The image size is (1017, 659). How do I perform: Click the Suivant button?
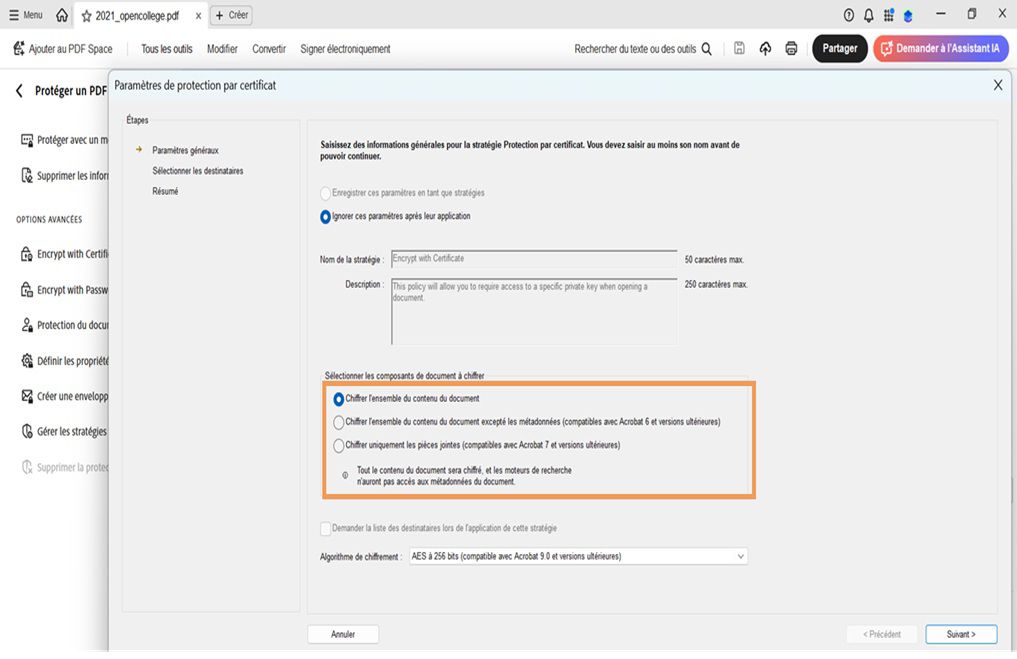[x=961, y=634]
